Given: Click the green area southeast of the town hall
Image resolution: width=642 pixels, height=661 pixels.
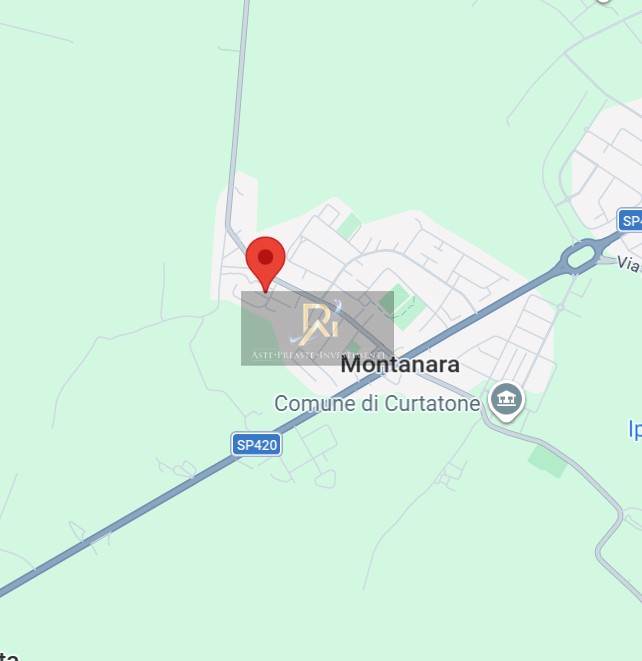Looking at the screenshot, I should [x=547, y=461].
